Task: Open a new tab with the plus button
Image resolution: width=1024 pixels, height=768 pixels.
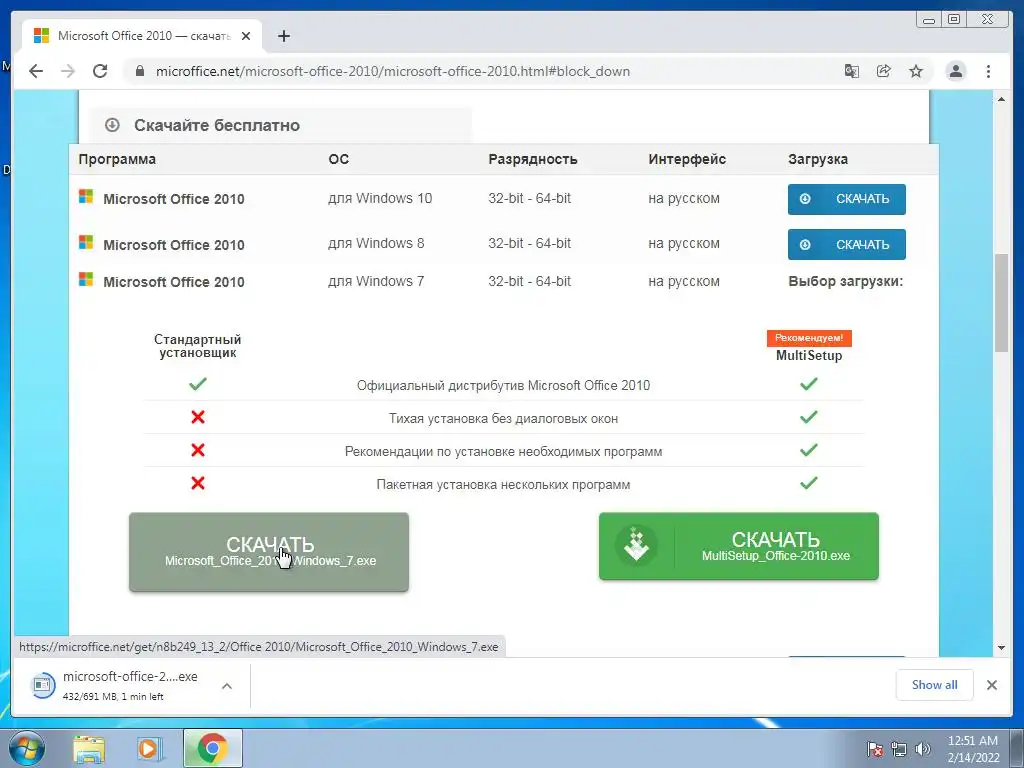Action: [283, 36]
